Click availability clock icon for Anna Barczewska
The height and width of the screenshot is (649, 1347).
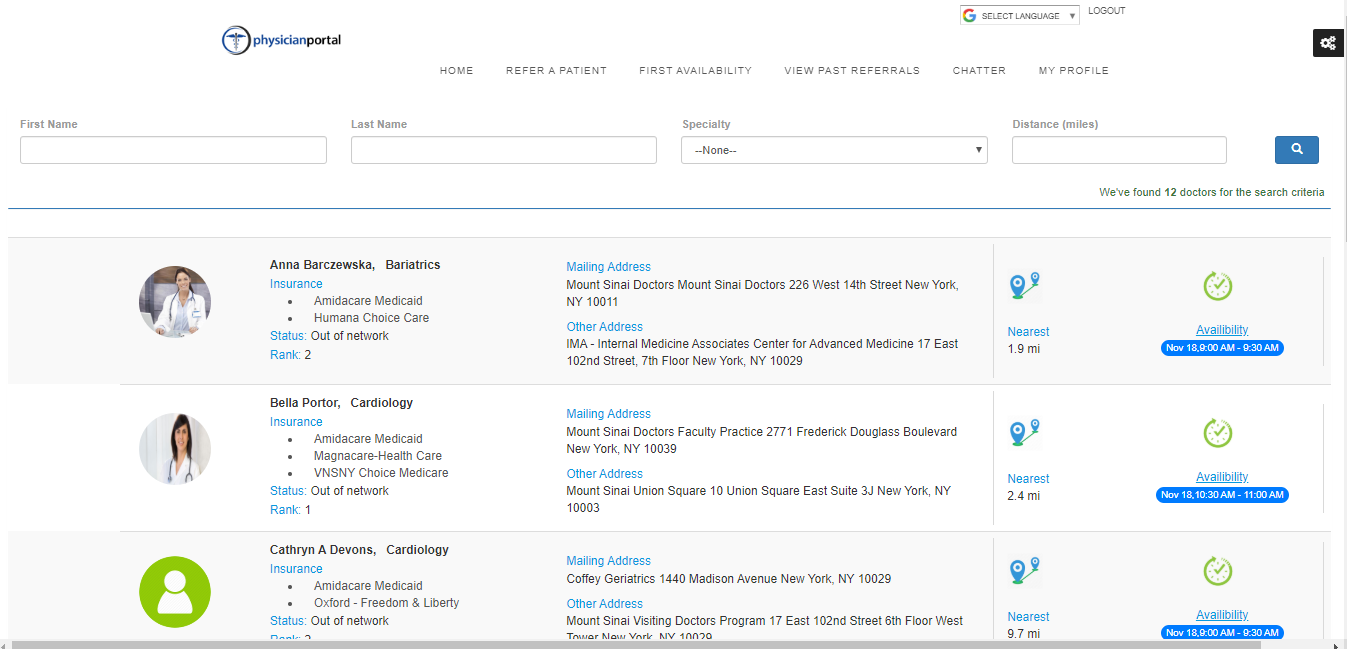pyautogui.click(x=1217, y=286)
